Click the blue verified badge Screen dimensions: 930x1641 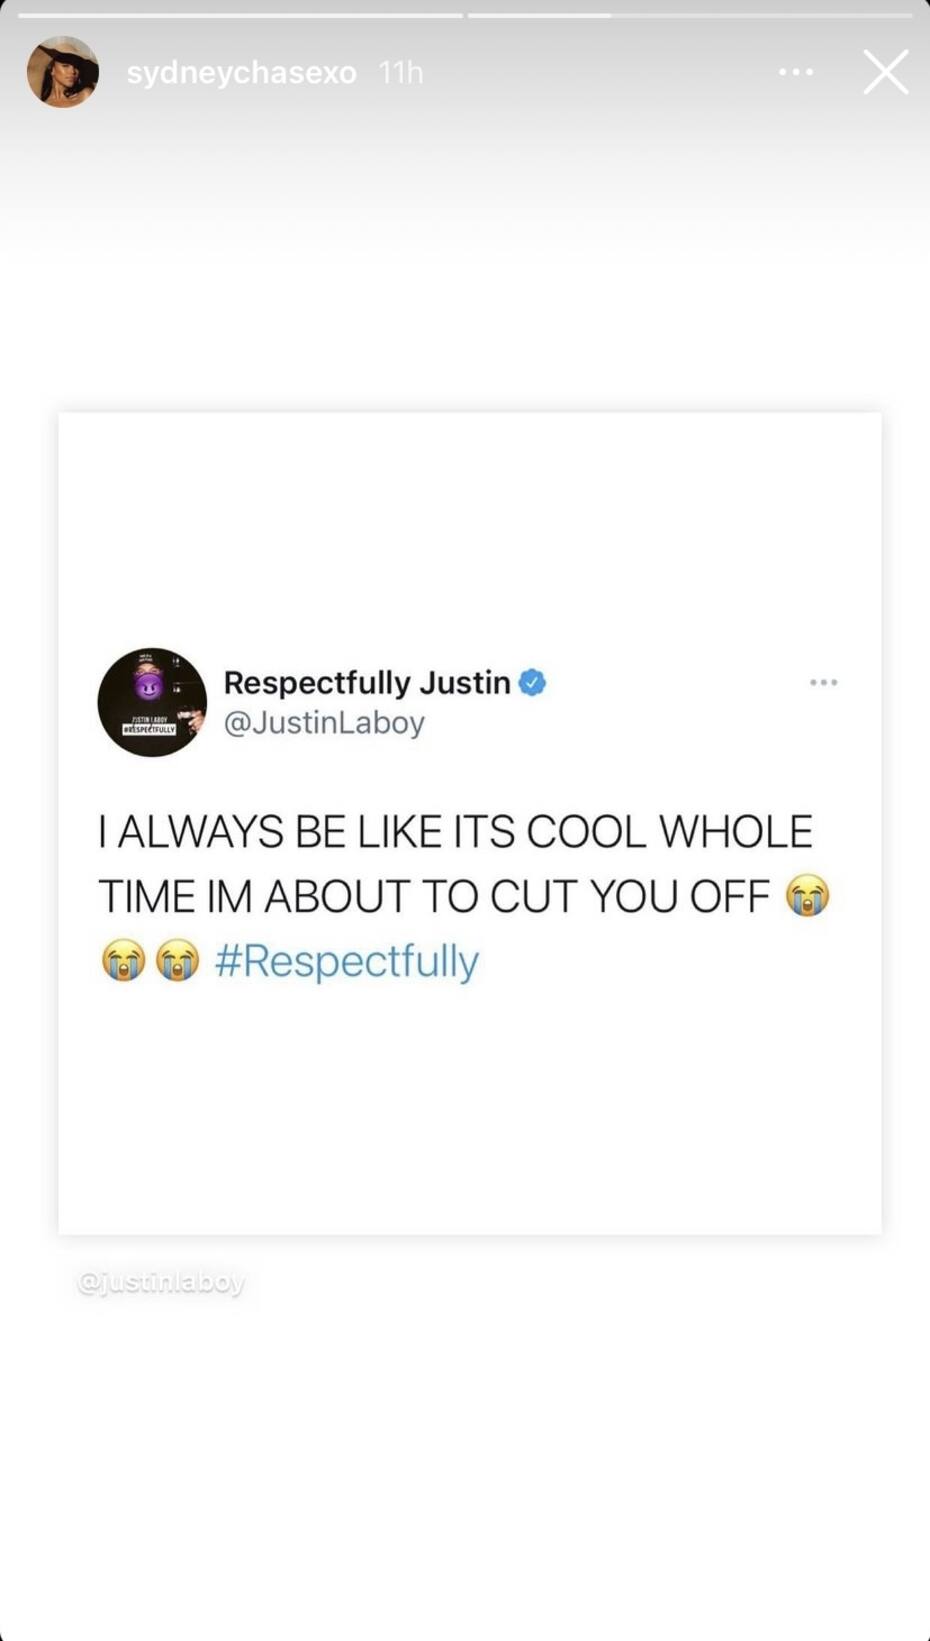(532, 683)
